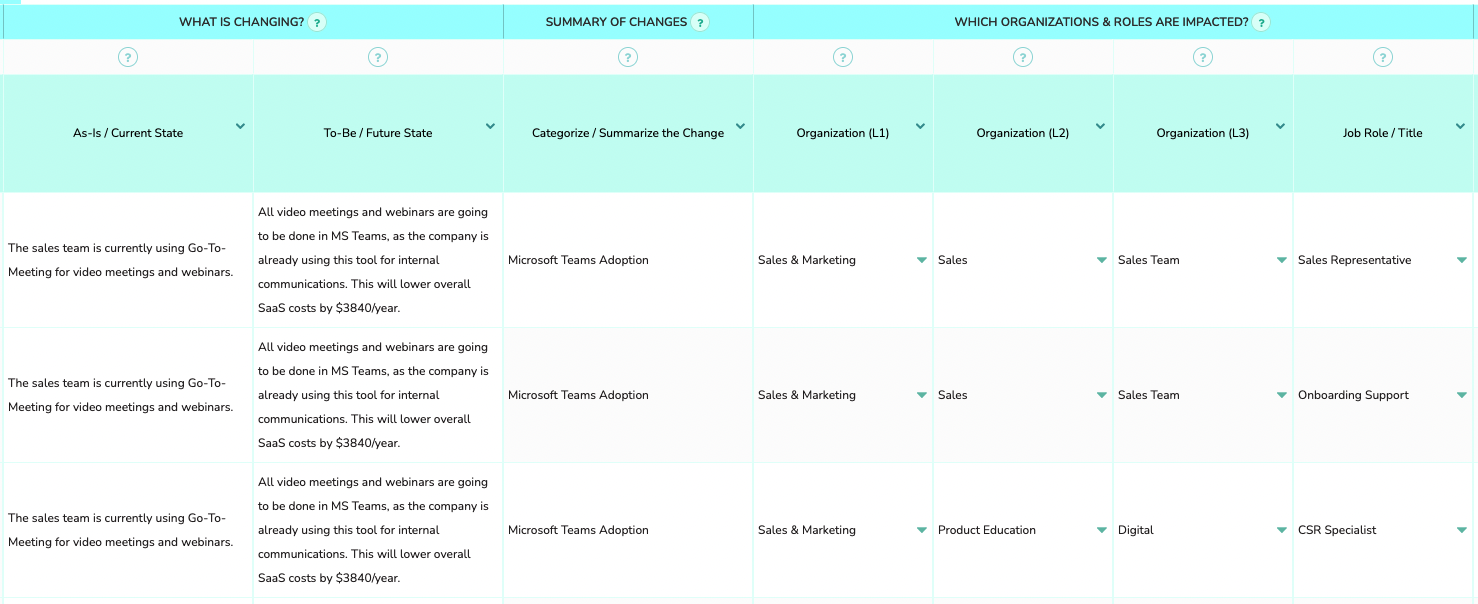Click the help icon beside "WHAT IS CHANGING?"
The width and height of the screenshot is (1478, 604).
click(316, 21)
